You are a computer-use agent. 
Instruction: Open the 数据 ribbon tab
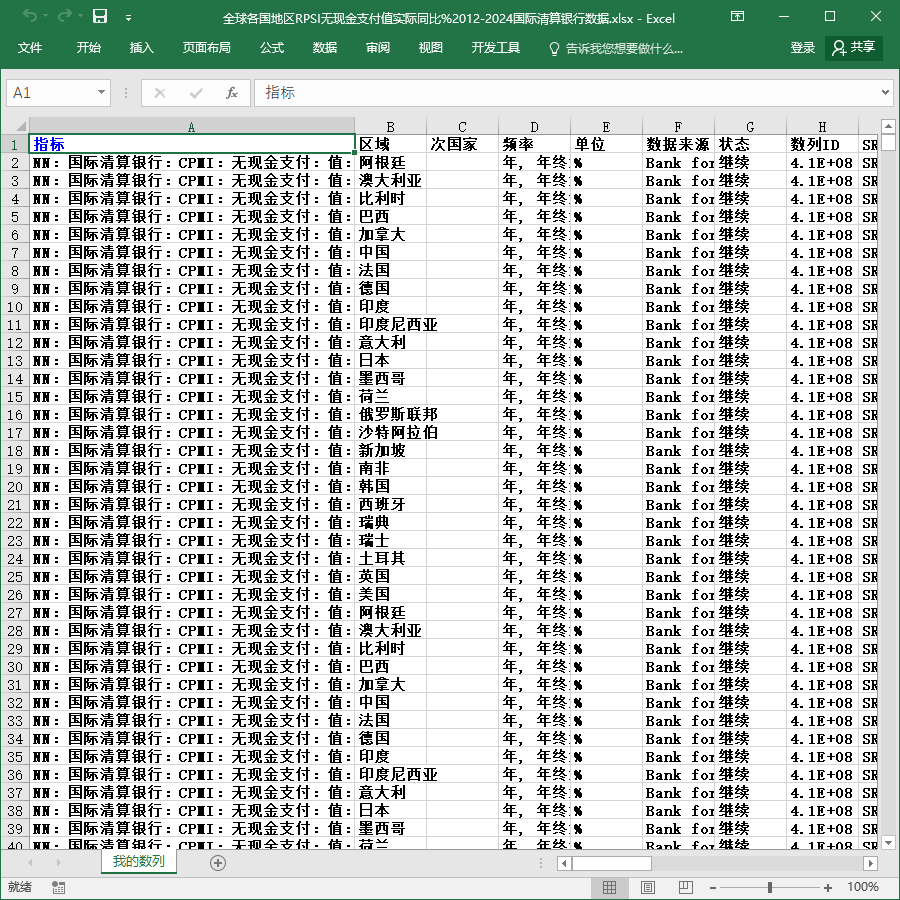click(x=325, y=48)
